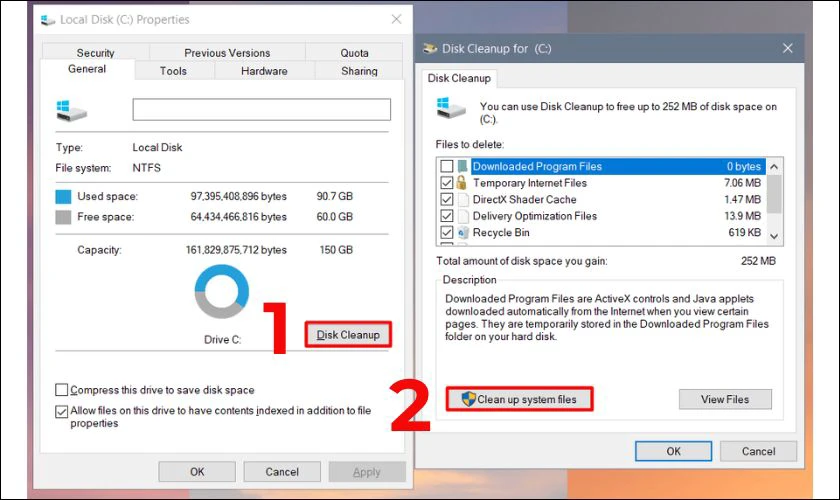Click the 97,395,408,896 bytes used value
Viewport: 840px width, 500px height.
pos(238,196)
